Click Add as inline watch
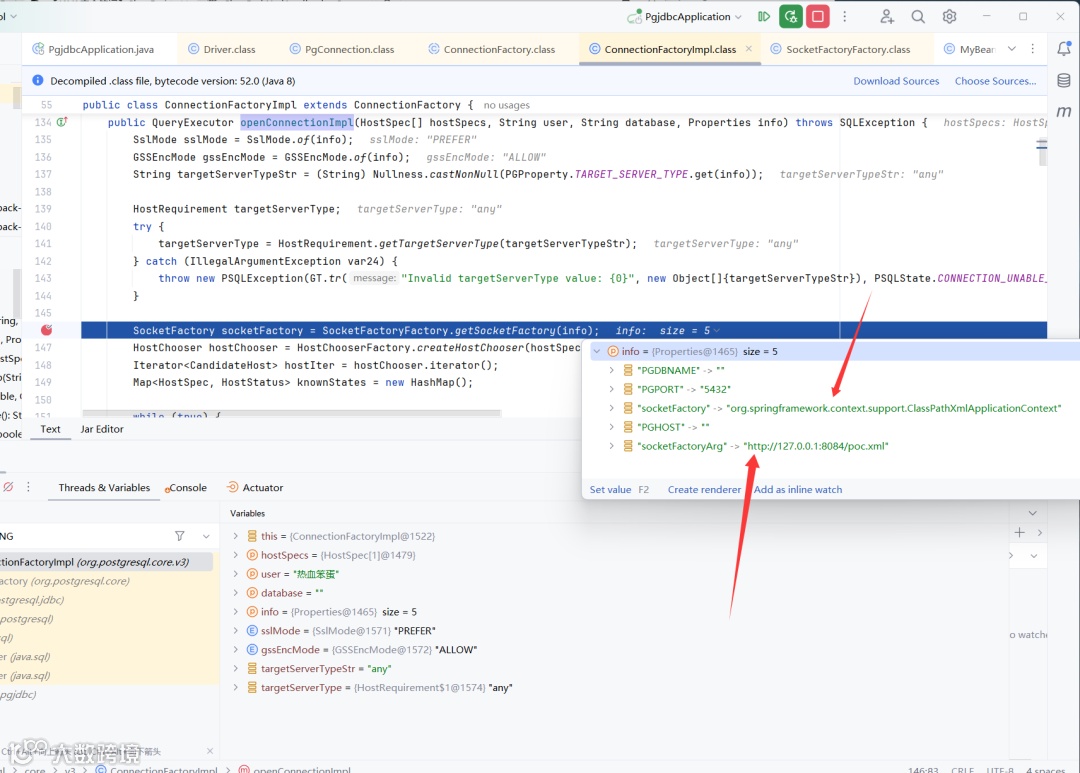The width and height of the screenshot is (1080, 773). (798, 489)
